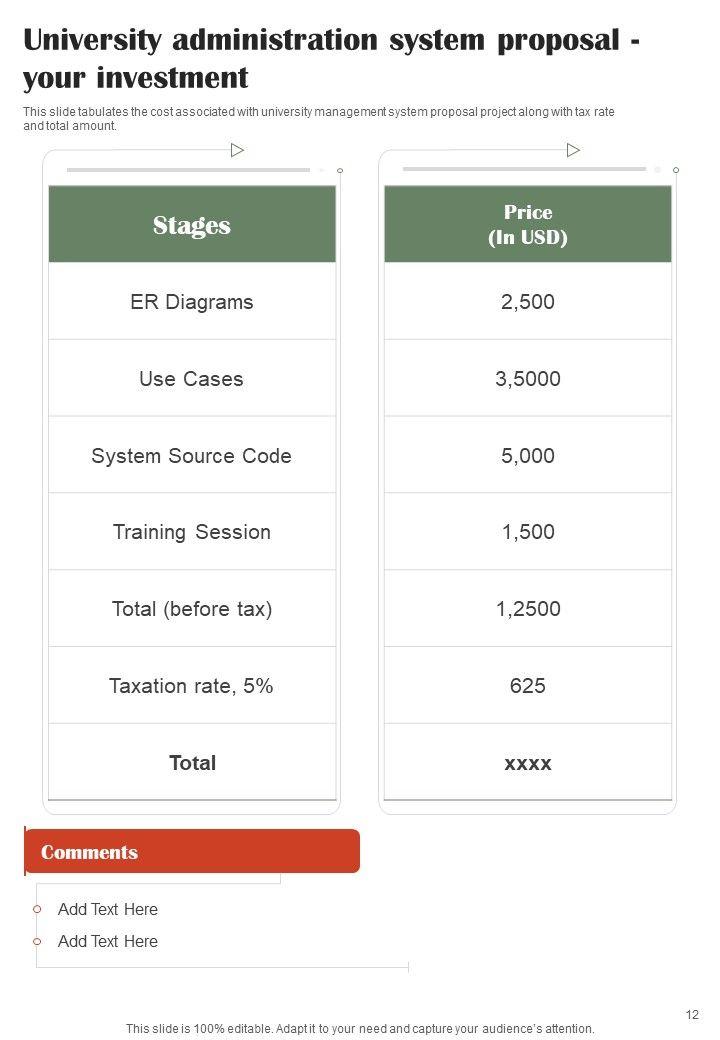Click the small circle atop the Stages frame
This screenshot has height=1040, width=720.
point(340,171)
